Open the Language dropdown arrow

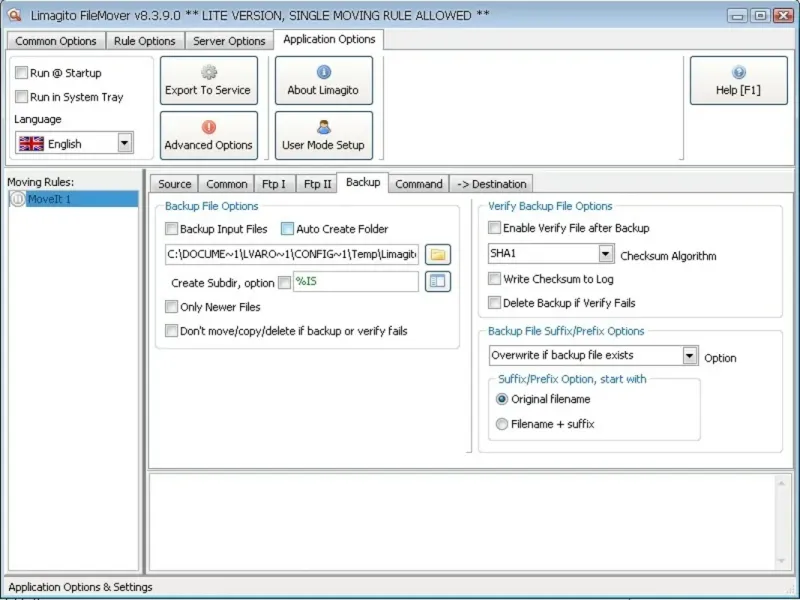tap(124, 143)
